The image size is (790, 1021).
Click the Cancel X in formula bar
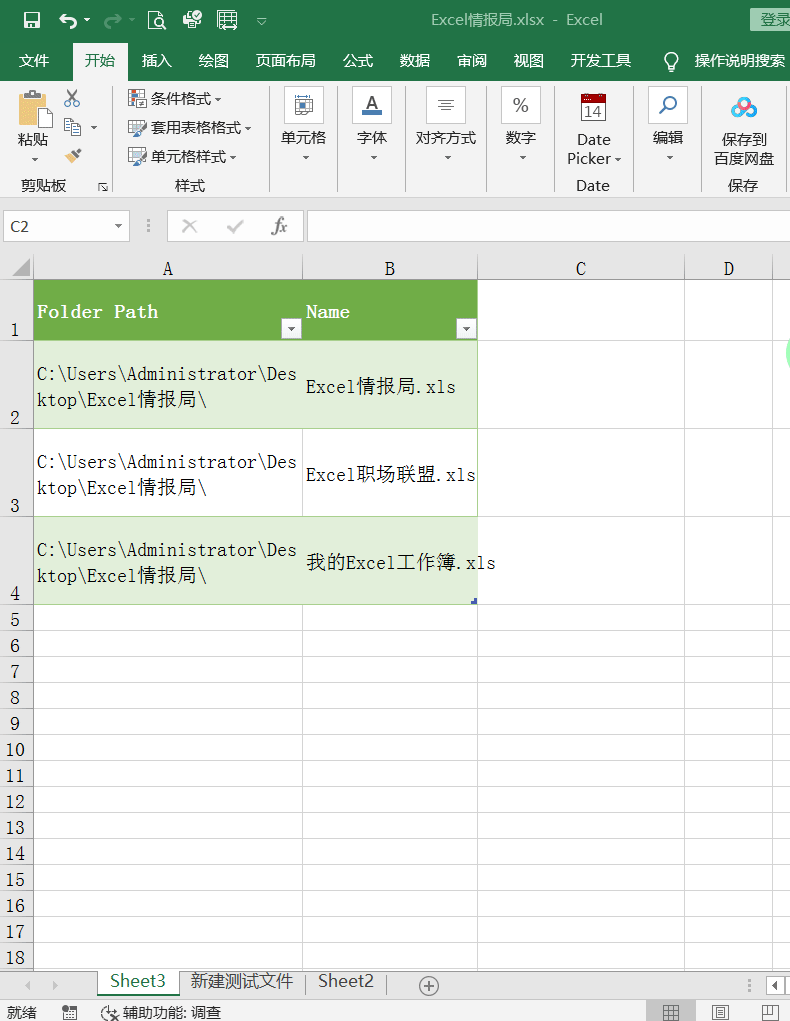(190, 227)
